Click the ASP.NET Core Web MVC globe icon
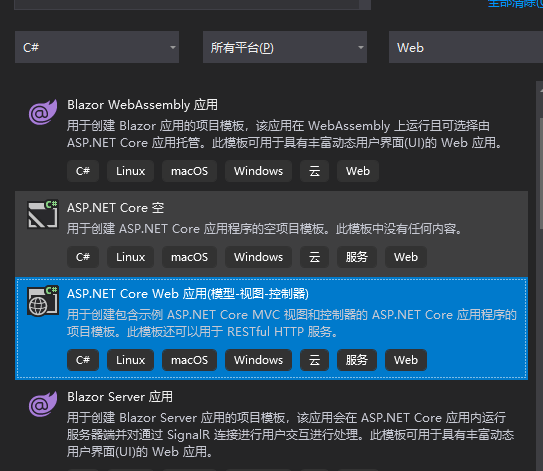543x471 pixels. pyautogui.click(x=43, y=301)
